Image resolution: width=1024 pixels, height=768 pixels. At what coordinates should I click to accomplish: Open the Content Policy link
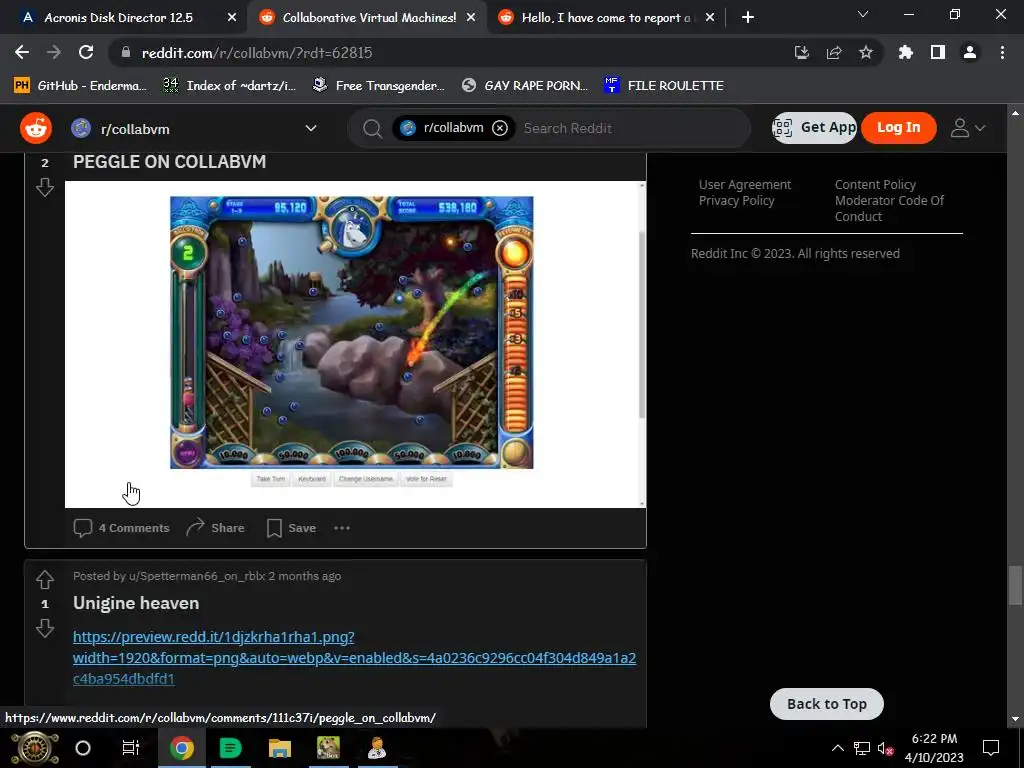pos(875,185)
